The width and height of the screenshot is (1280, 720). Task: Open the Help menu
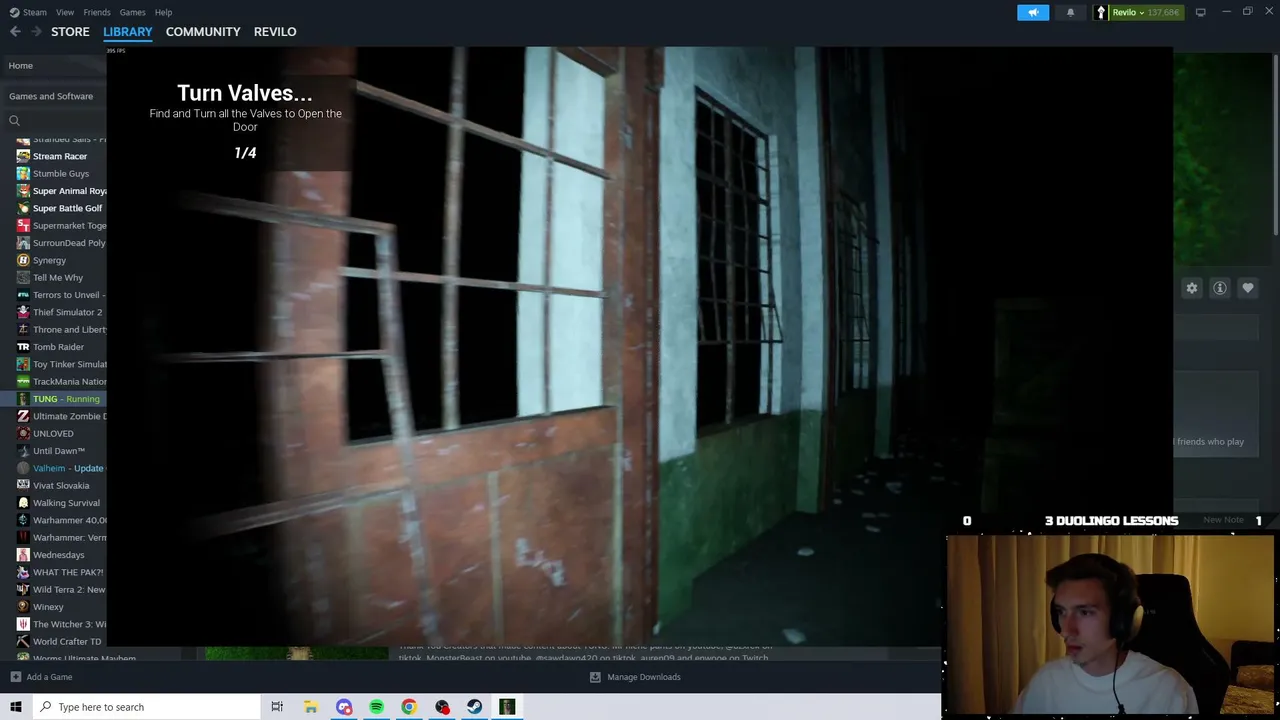[163, 12]
